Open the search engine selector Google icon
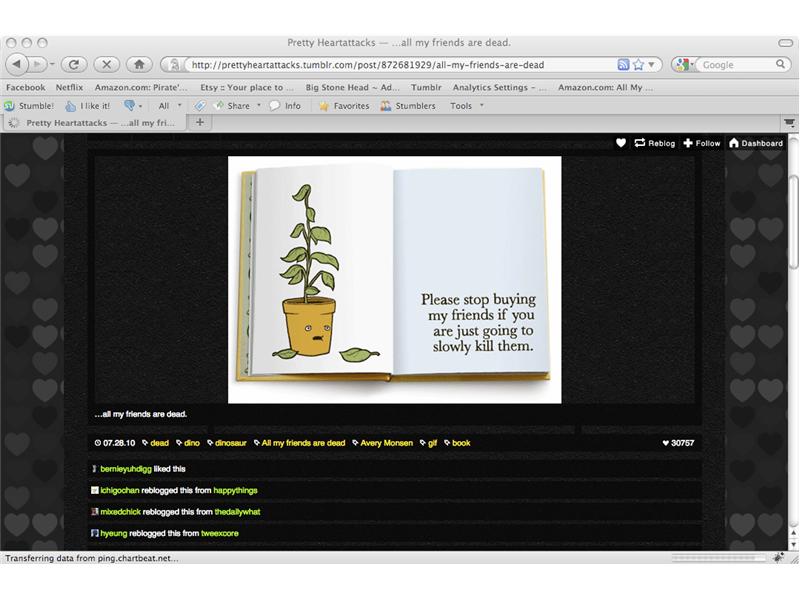 [x=683, y=65]
